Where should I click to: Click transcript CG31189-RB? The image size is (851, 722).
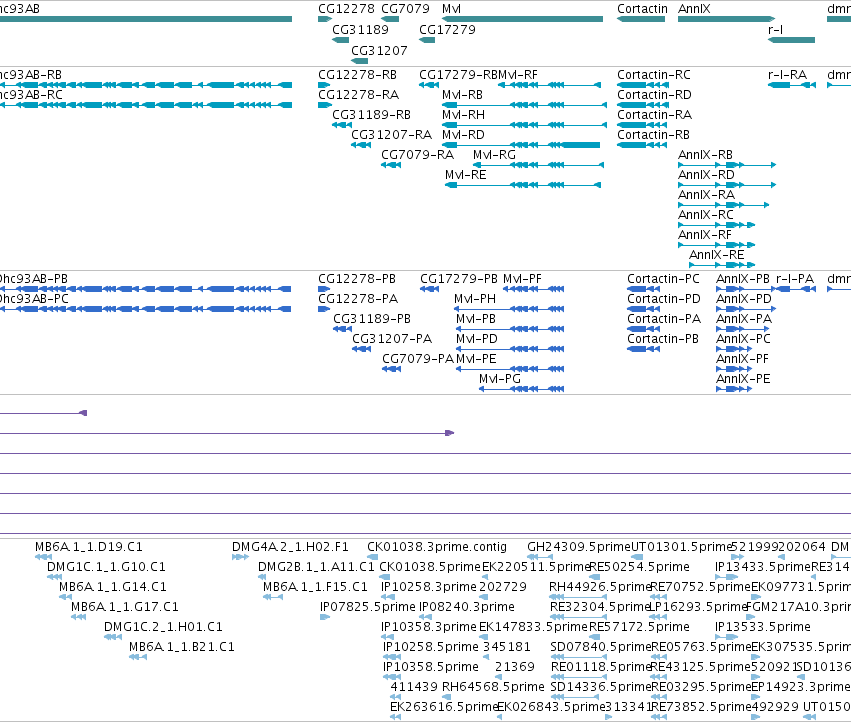(341, 125)
